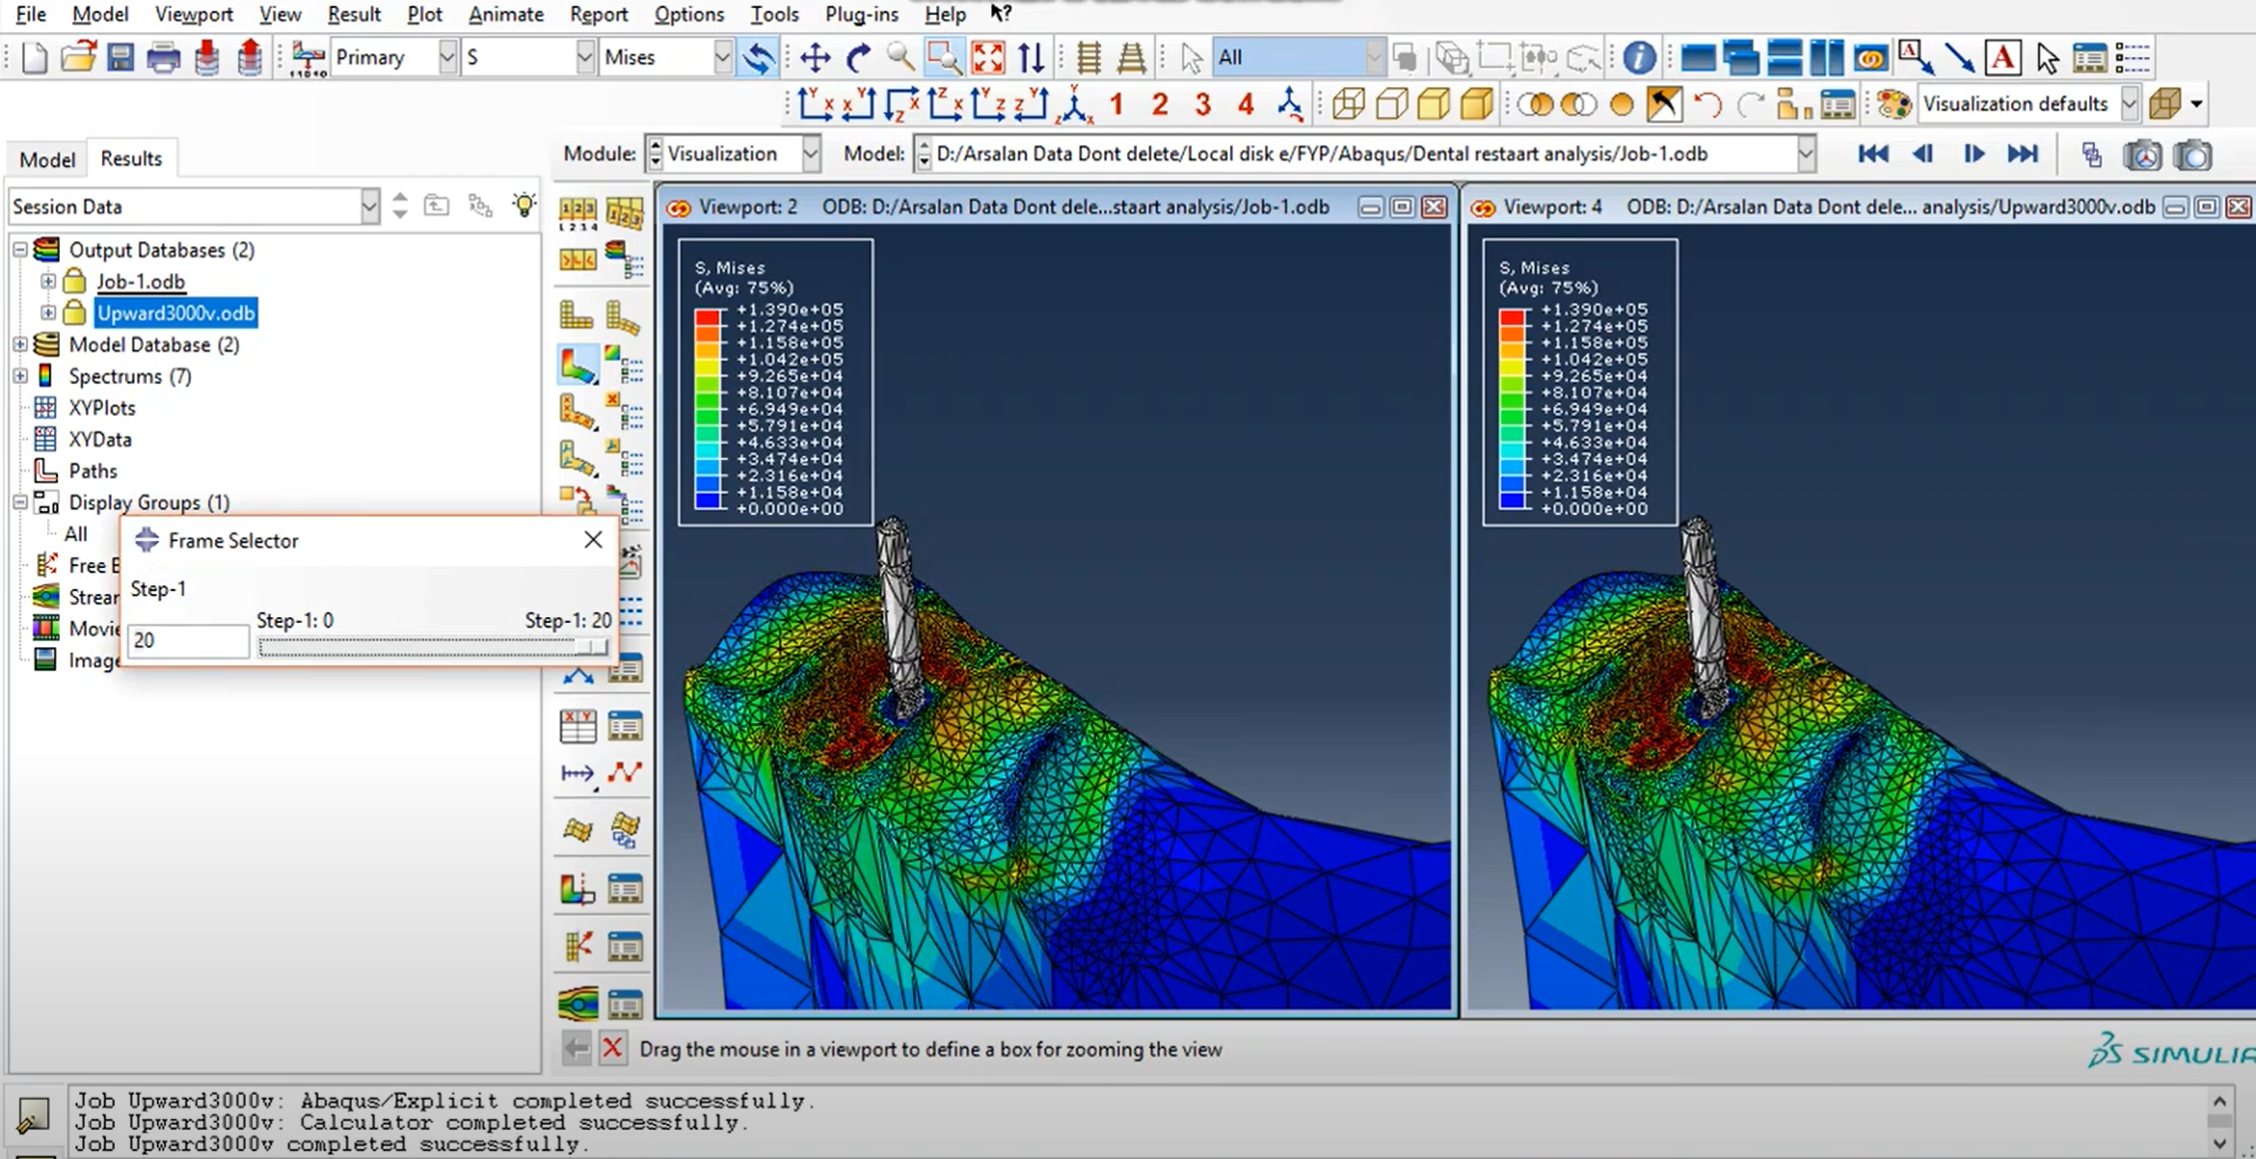Click the Open file folder icon
This screenshot has height=1159, width=2256.
(x=78, y=58)
